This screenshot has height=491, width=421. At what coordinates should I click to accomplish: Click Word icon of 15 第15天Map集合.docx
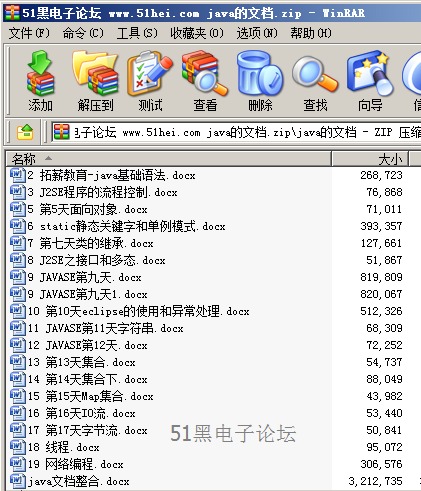coord(18,396)
